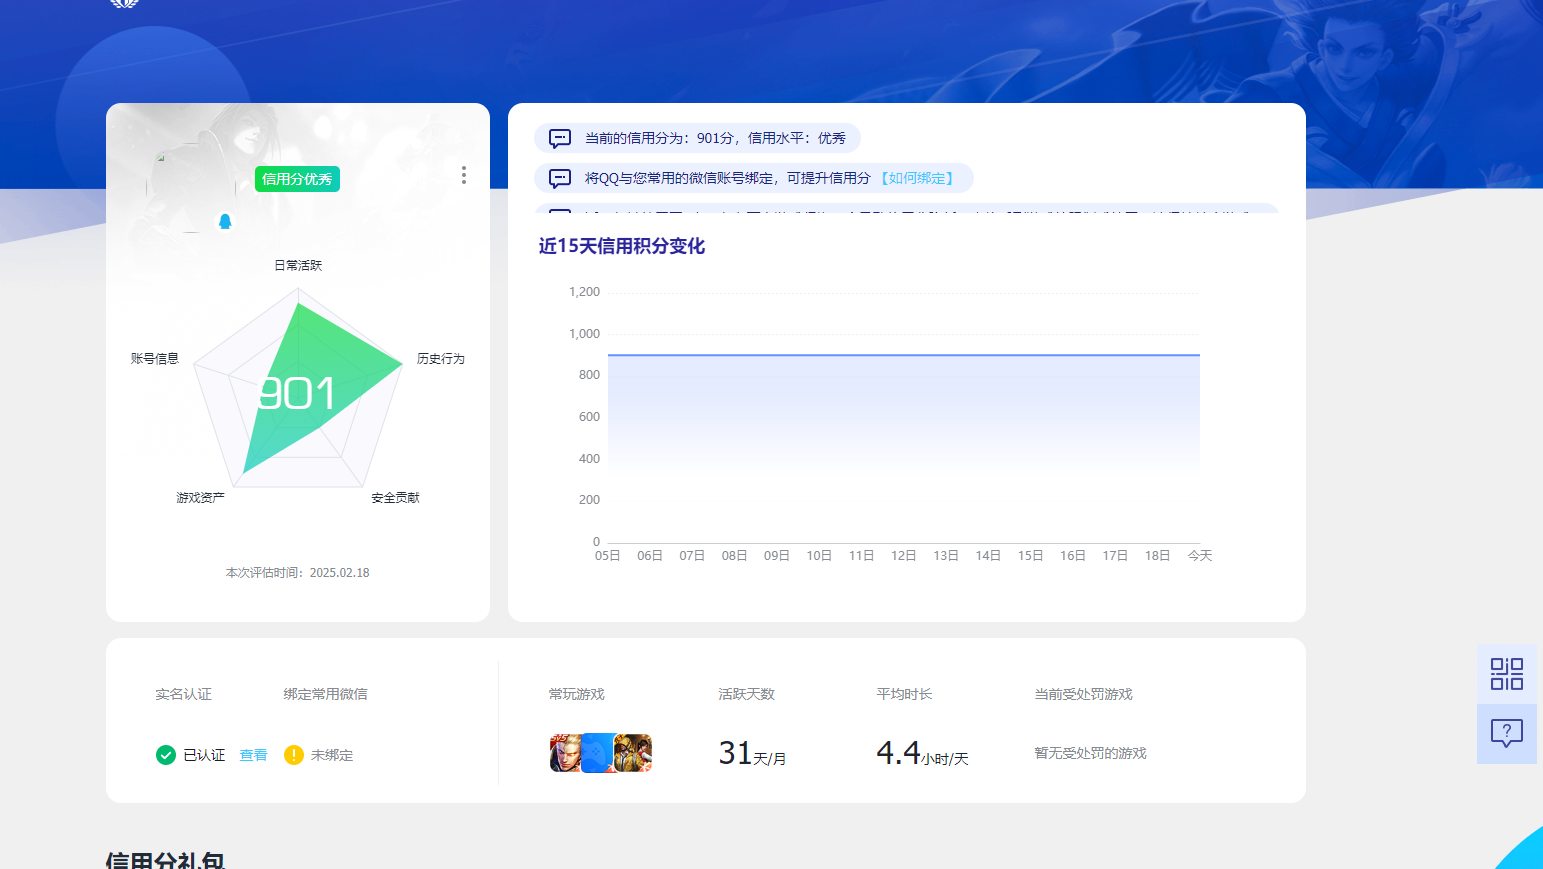Click the 信用分优秀 green badge
The height and width of the screenshot is (869, 1543).
tap(297, 179)
